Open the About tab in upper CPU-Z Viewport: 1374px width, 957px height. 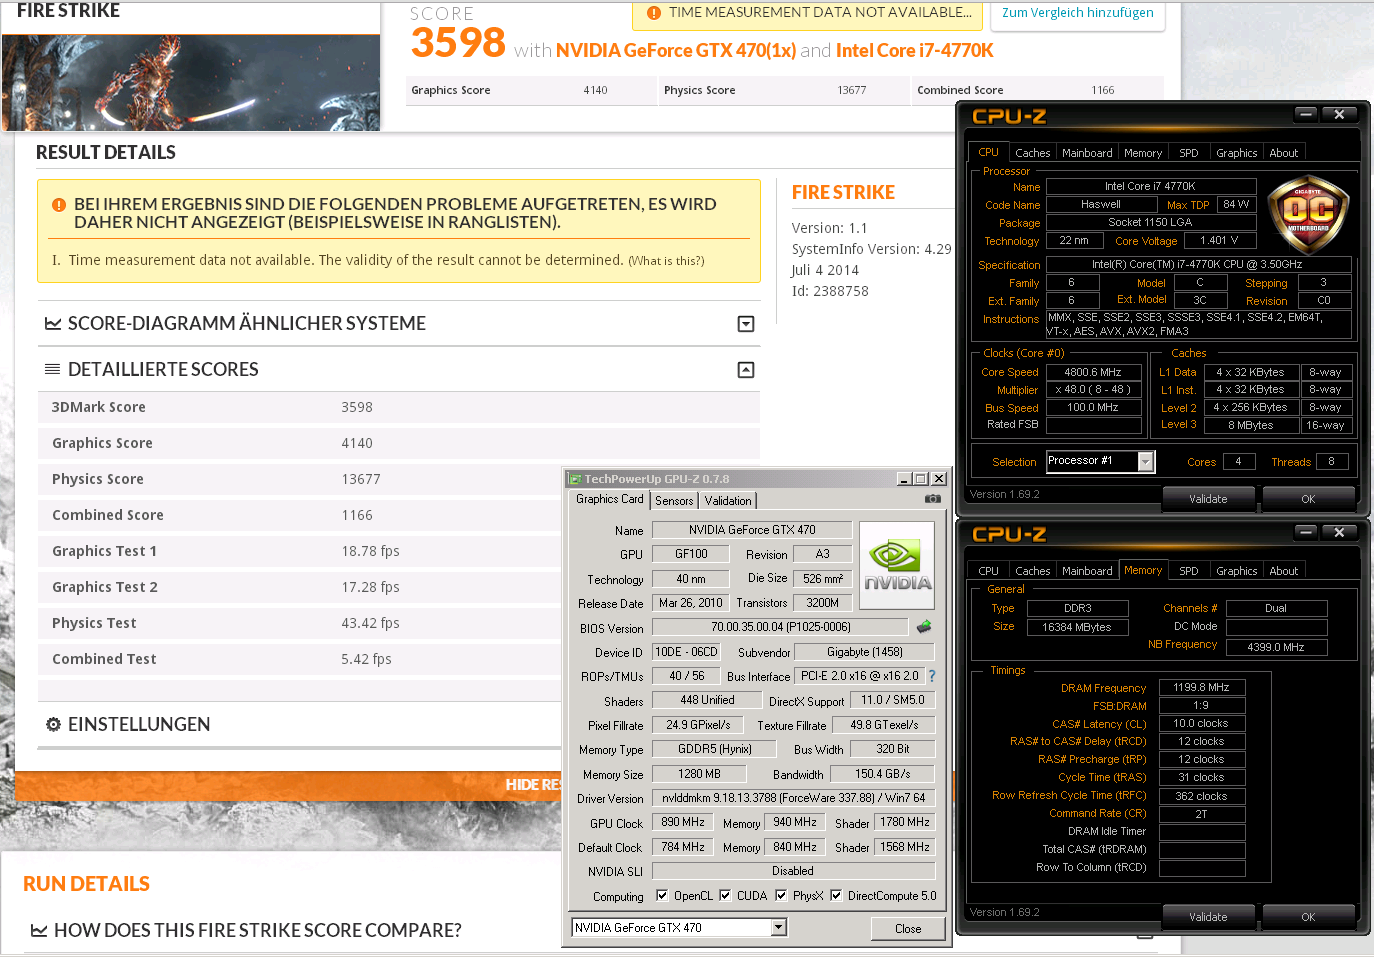tap(1284, 153)
